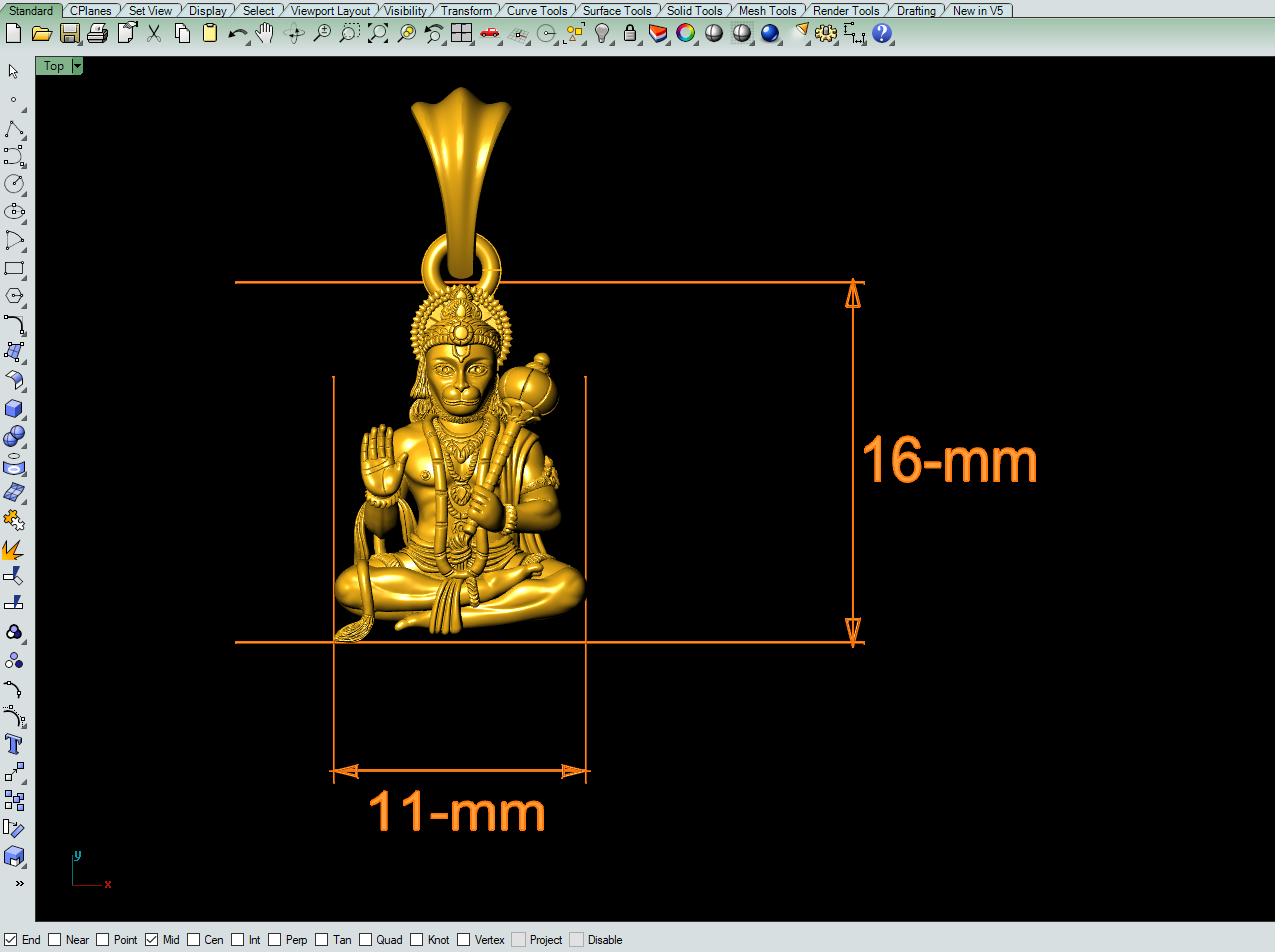Open the Viewport Layout tab
The width and height of the screenshot is (1275, 952).
click(330, 11)
